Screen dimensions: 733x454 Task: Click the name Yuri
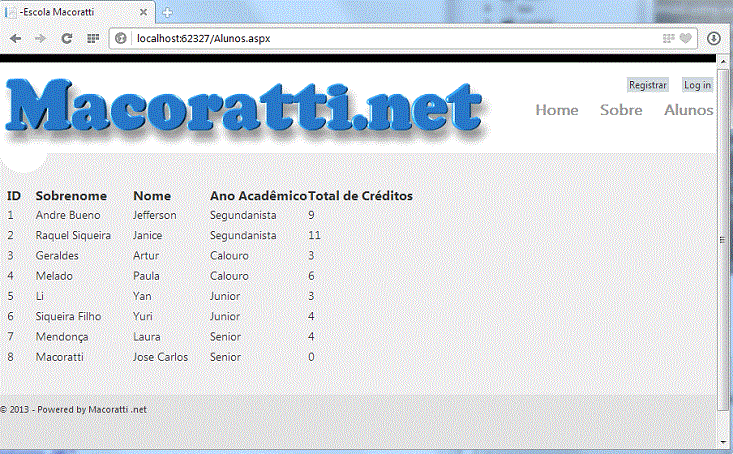click(143, 317)
